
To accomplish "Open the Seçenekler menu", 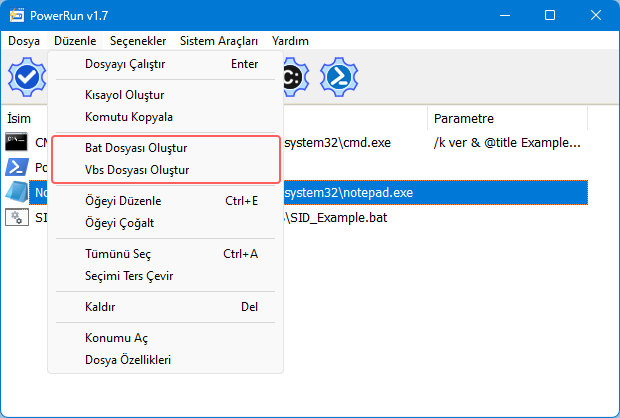I will tap(138, 41).
